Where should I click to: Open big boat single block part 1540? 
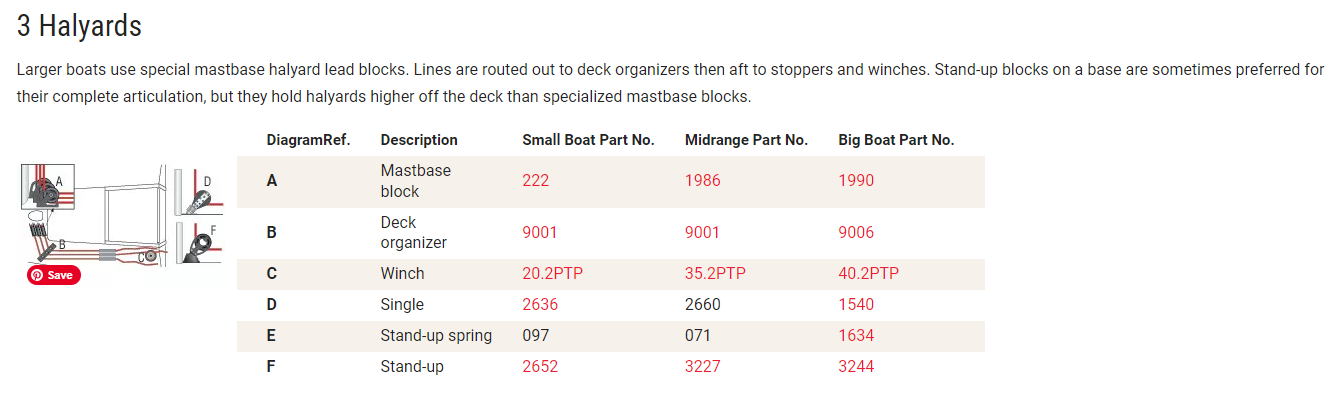(x=856, y=305)
